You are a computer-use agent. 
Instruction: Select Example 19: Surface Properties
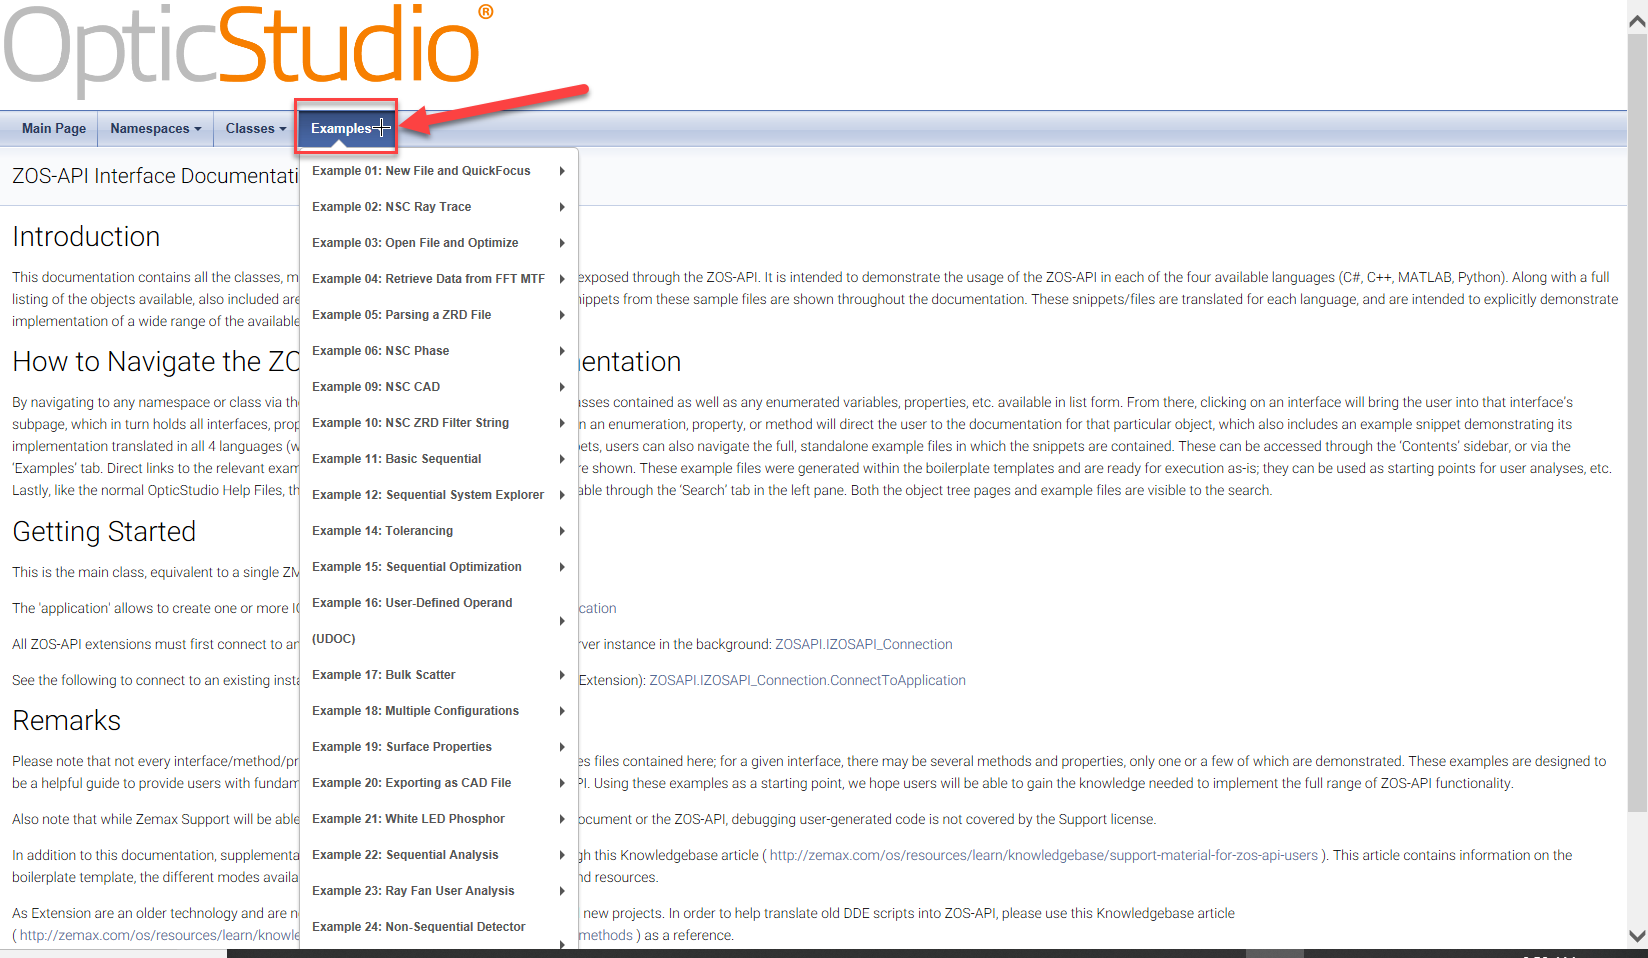tap(439, 747)
